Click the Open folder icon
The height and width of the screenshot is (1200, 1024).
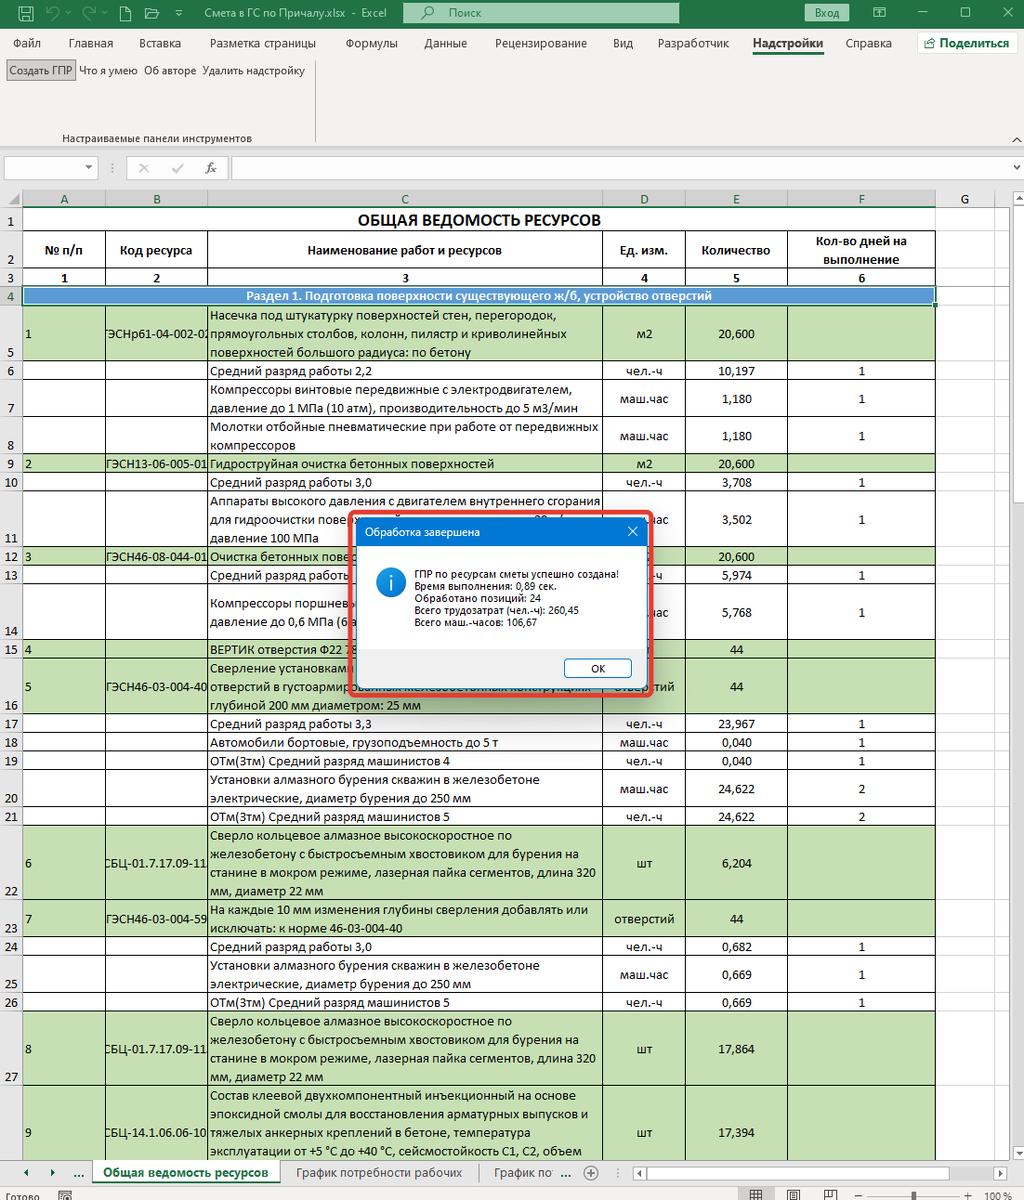point(151,14)
